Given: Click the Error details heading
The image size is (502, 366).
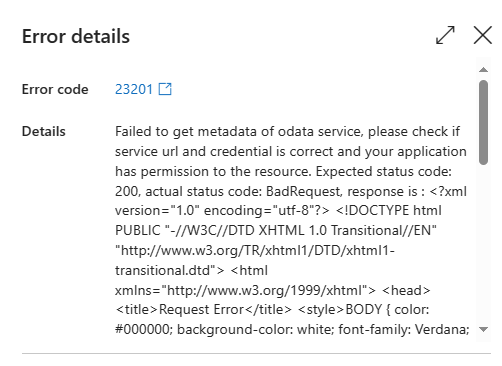Looking at the screenshot, I should [76, 36].
